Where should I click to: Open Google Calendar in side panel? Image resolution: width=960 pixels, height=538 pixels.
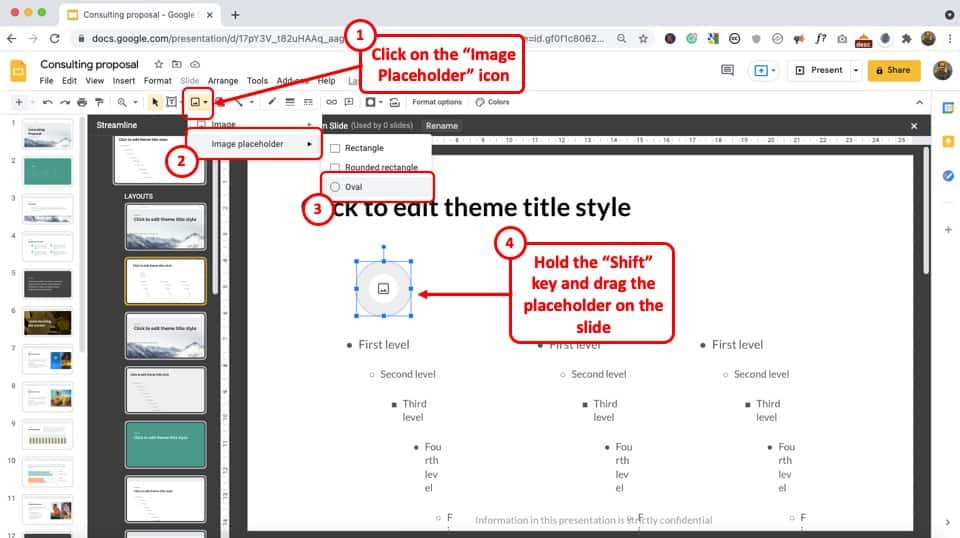pyautogui.click(x=948, y=108)
